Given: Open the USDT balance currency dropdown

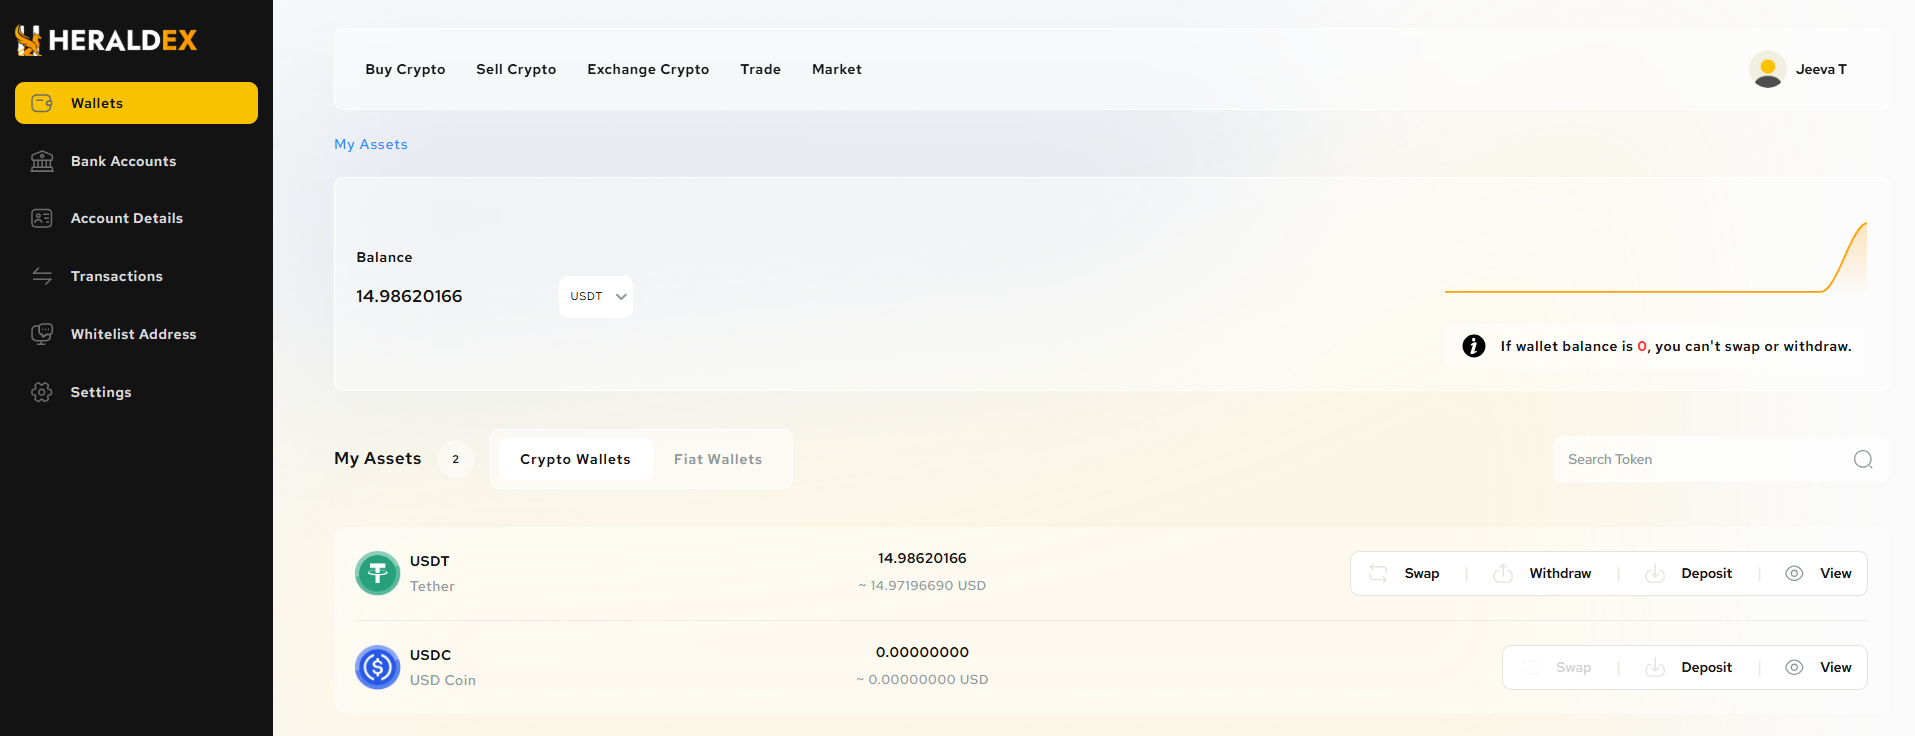Looking at the screenshot, I should [596, 297].
